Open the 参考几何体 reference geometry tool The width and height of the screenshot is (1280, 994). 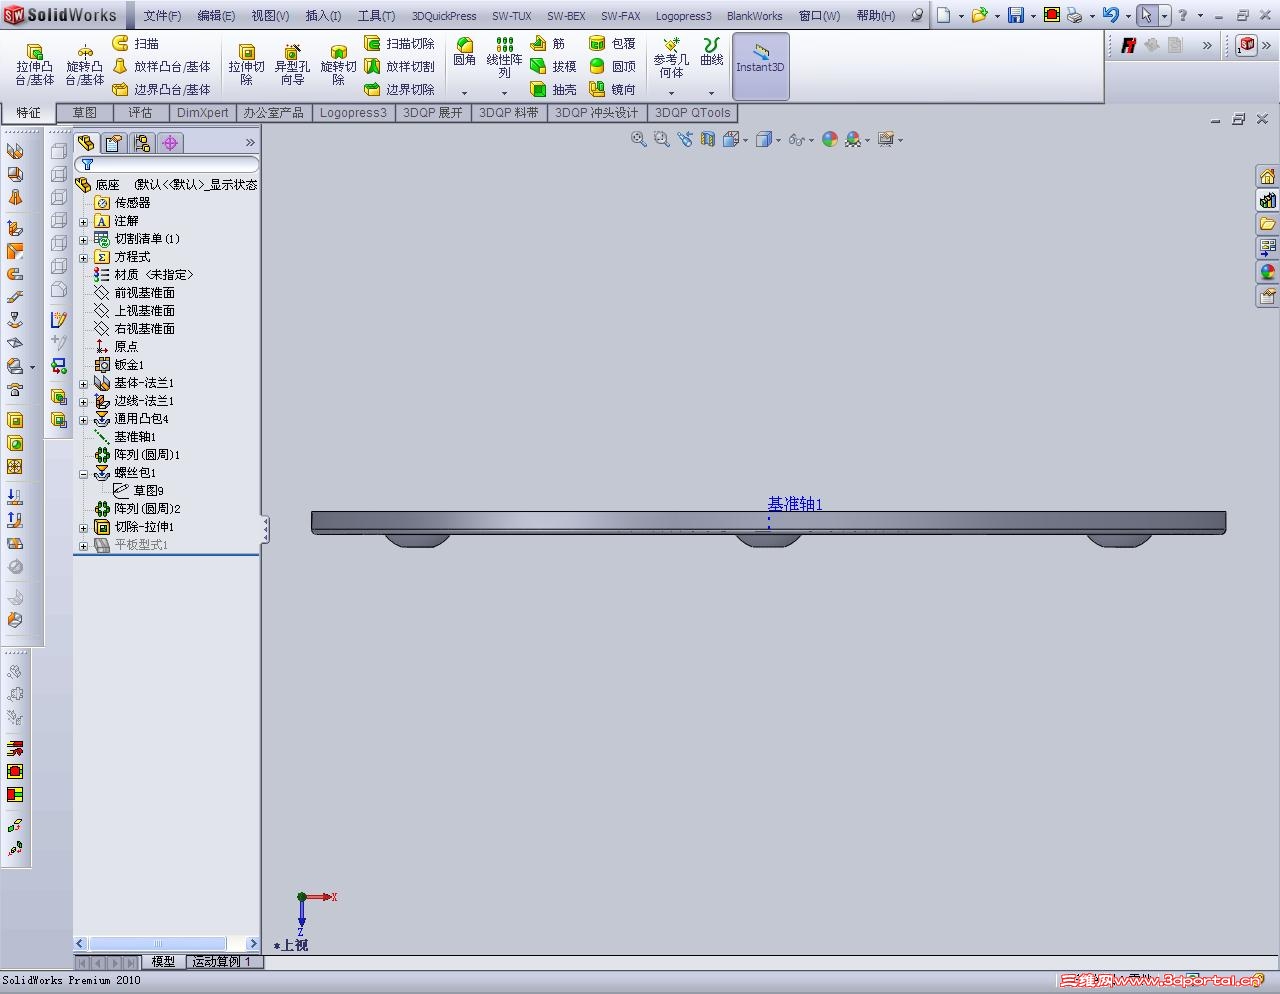click(671, 58)
